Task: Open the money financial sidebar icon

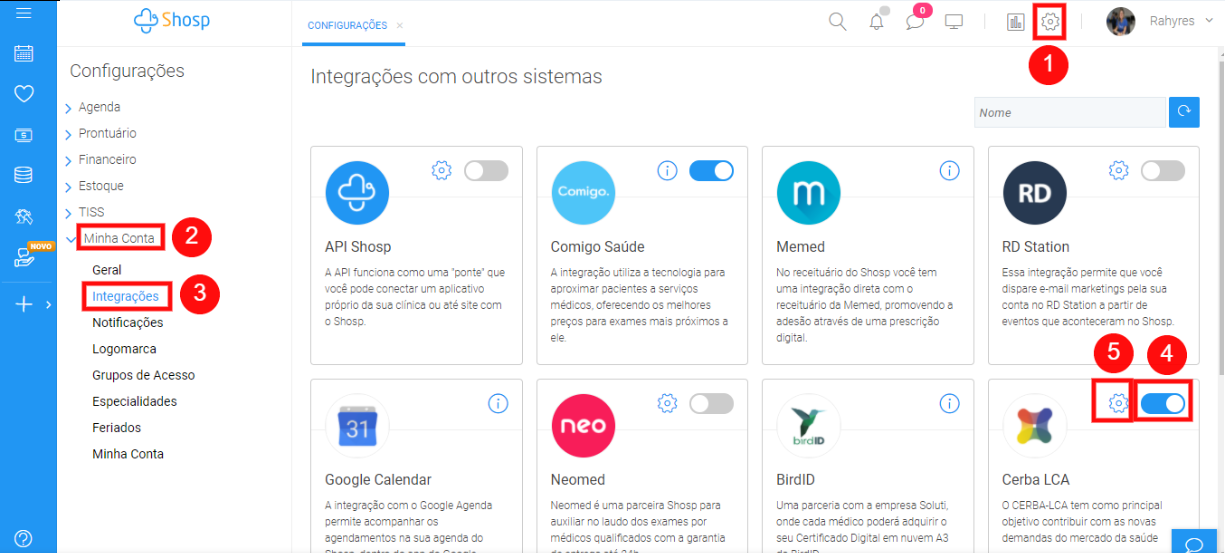Action: coord(24,135)
